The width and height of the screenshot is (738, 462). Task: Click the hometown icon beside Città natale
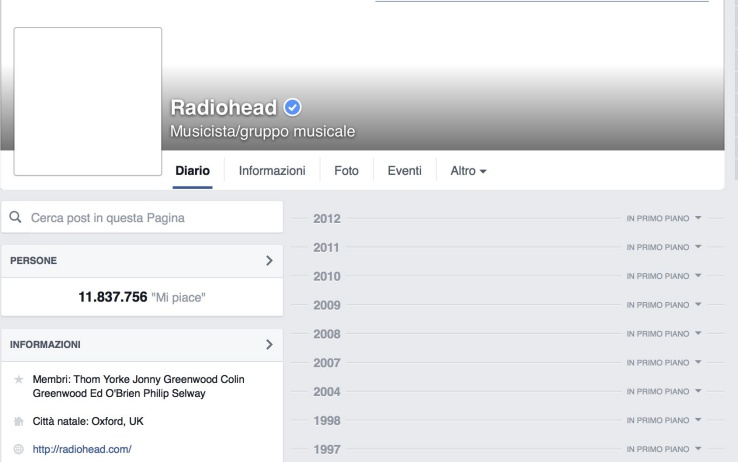pos(18,421)
